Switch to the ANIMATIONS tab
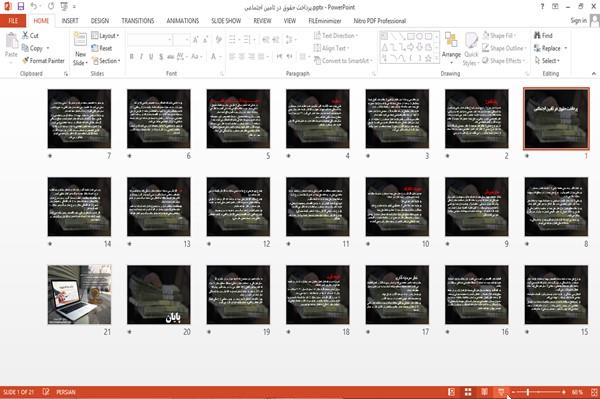 183,21
